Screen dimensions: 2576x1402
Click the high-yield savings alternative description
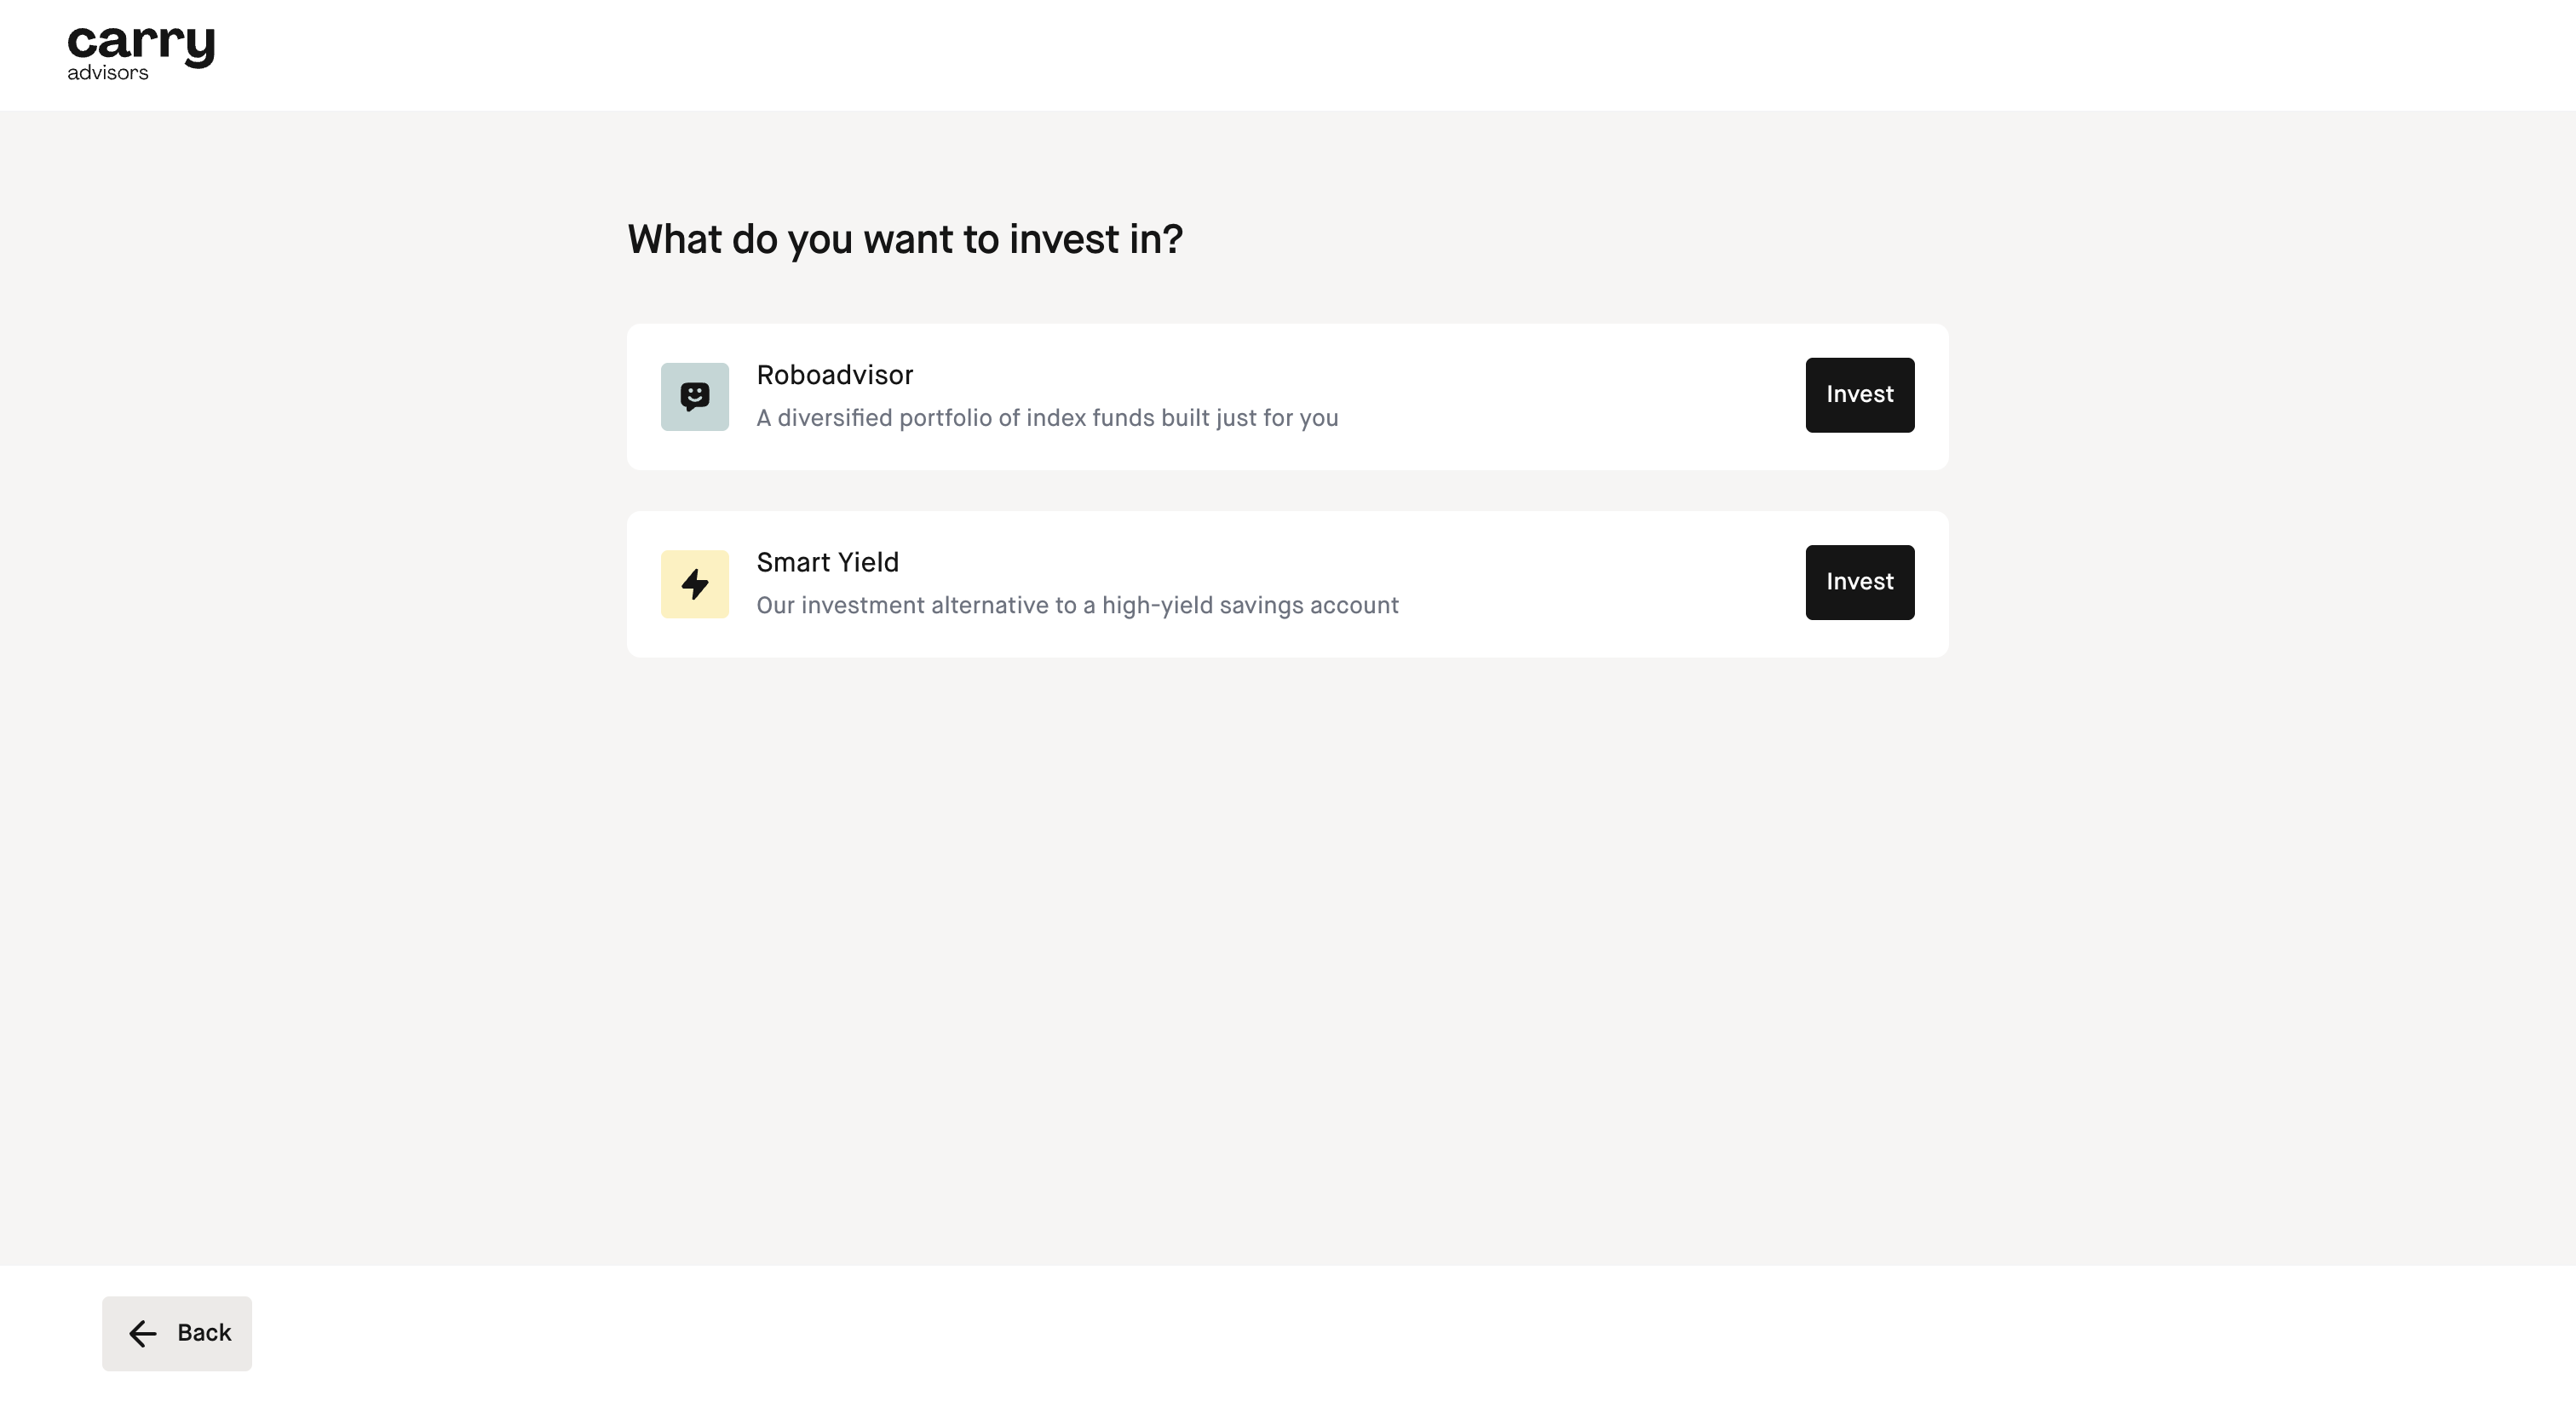[x=1077, y=605]
